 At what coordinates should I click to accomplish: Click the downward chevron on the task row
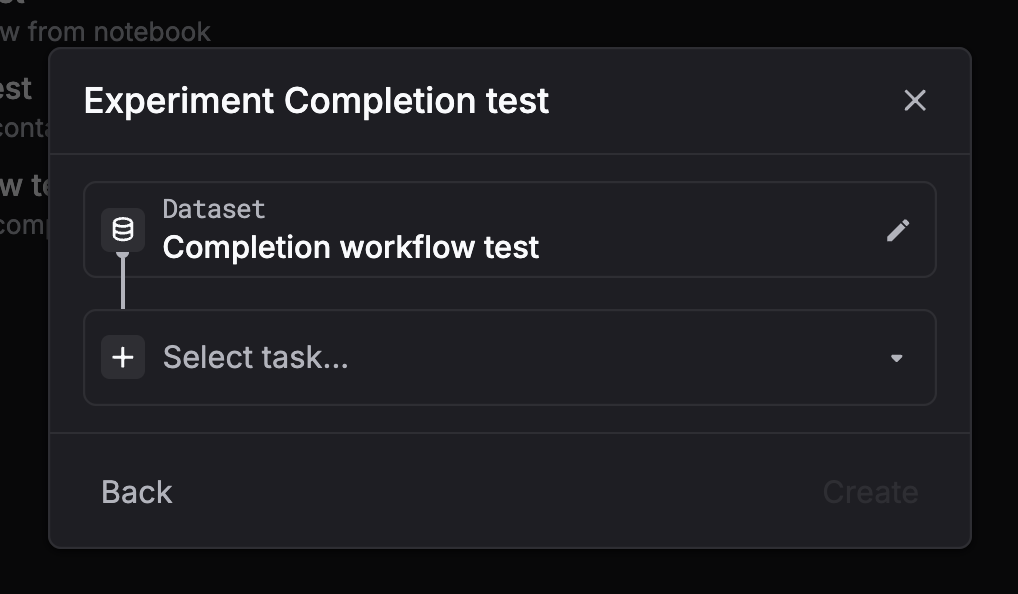click(x=896, y=357)
